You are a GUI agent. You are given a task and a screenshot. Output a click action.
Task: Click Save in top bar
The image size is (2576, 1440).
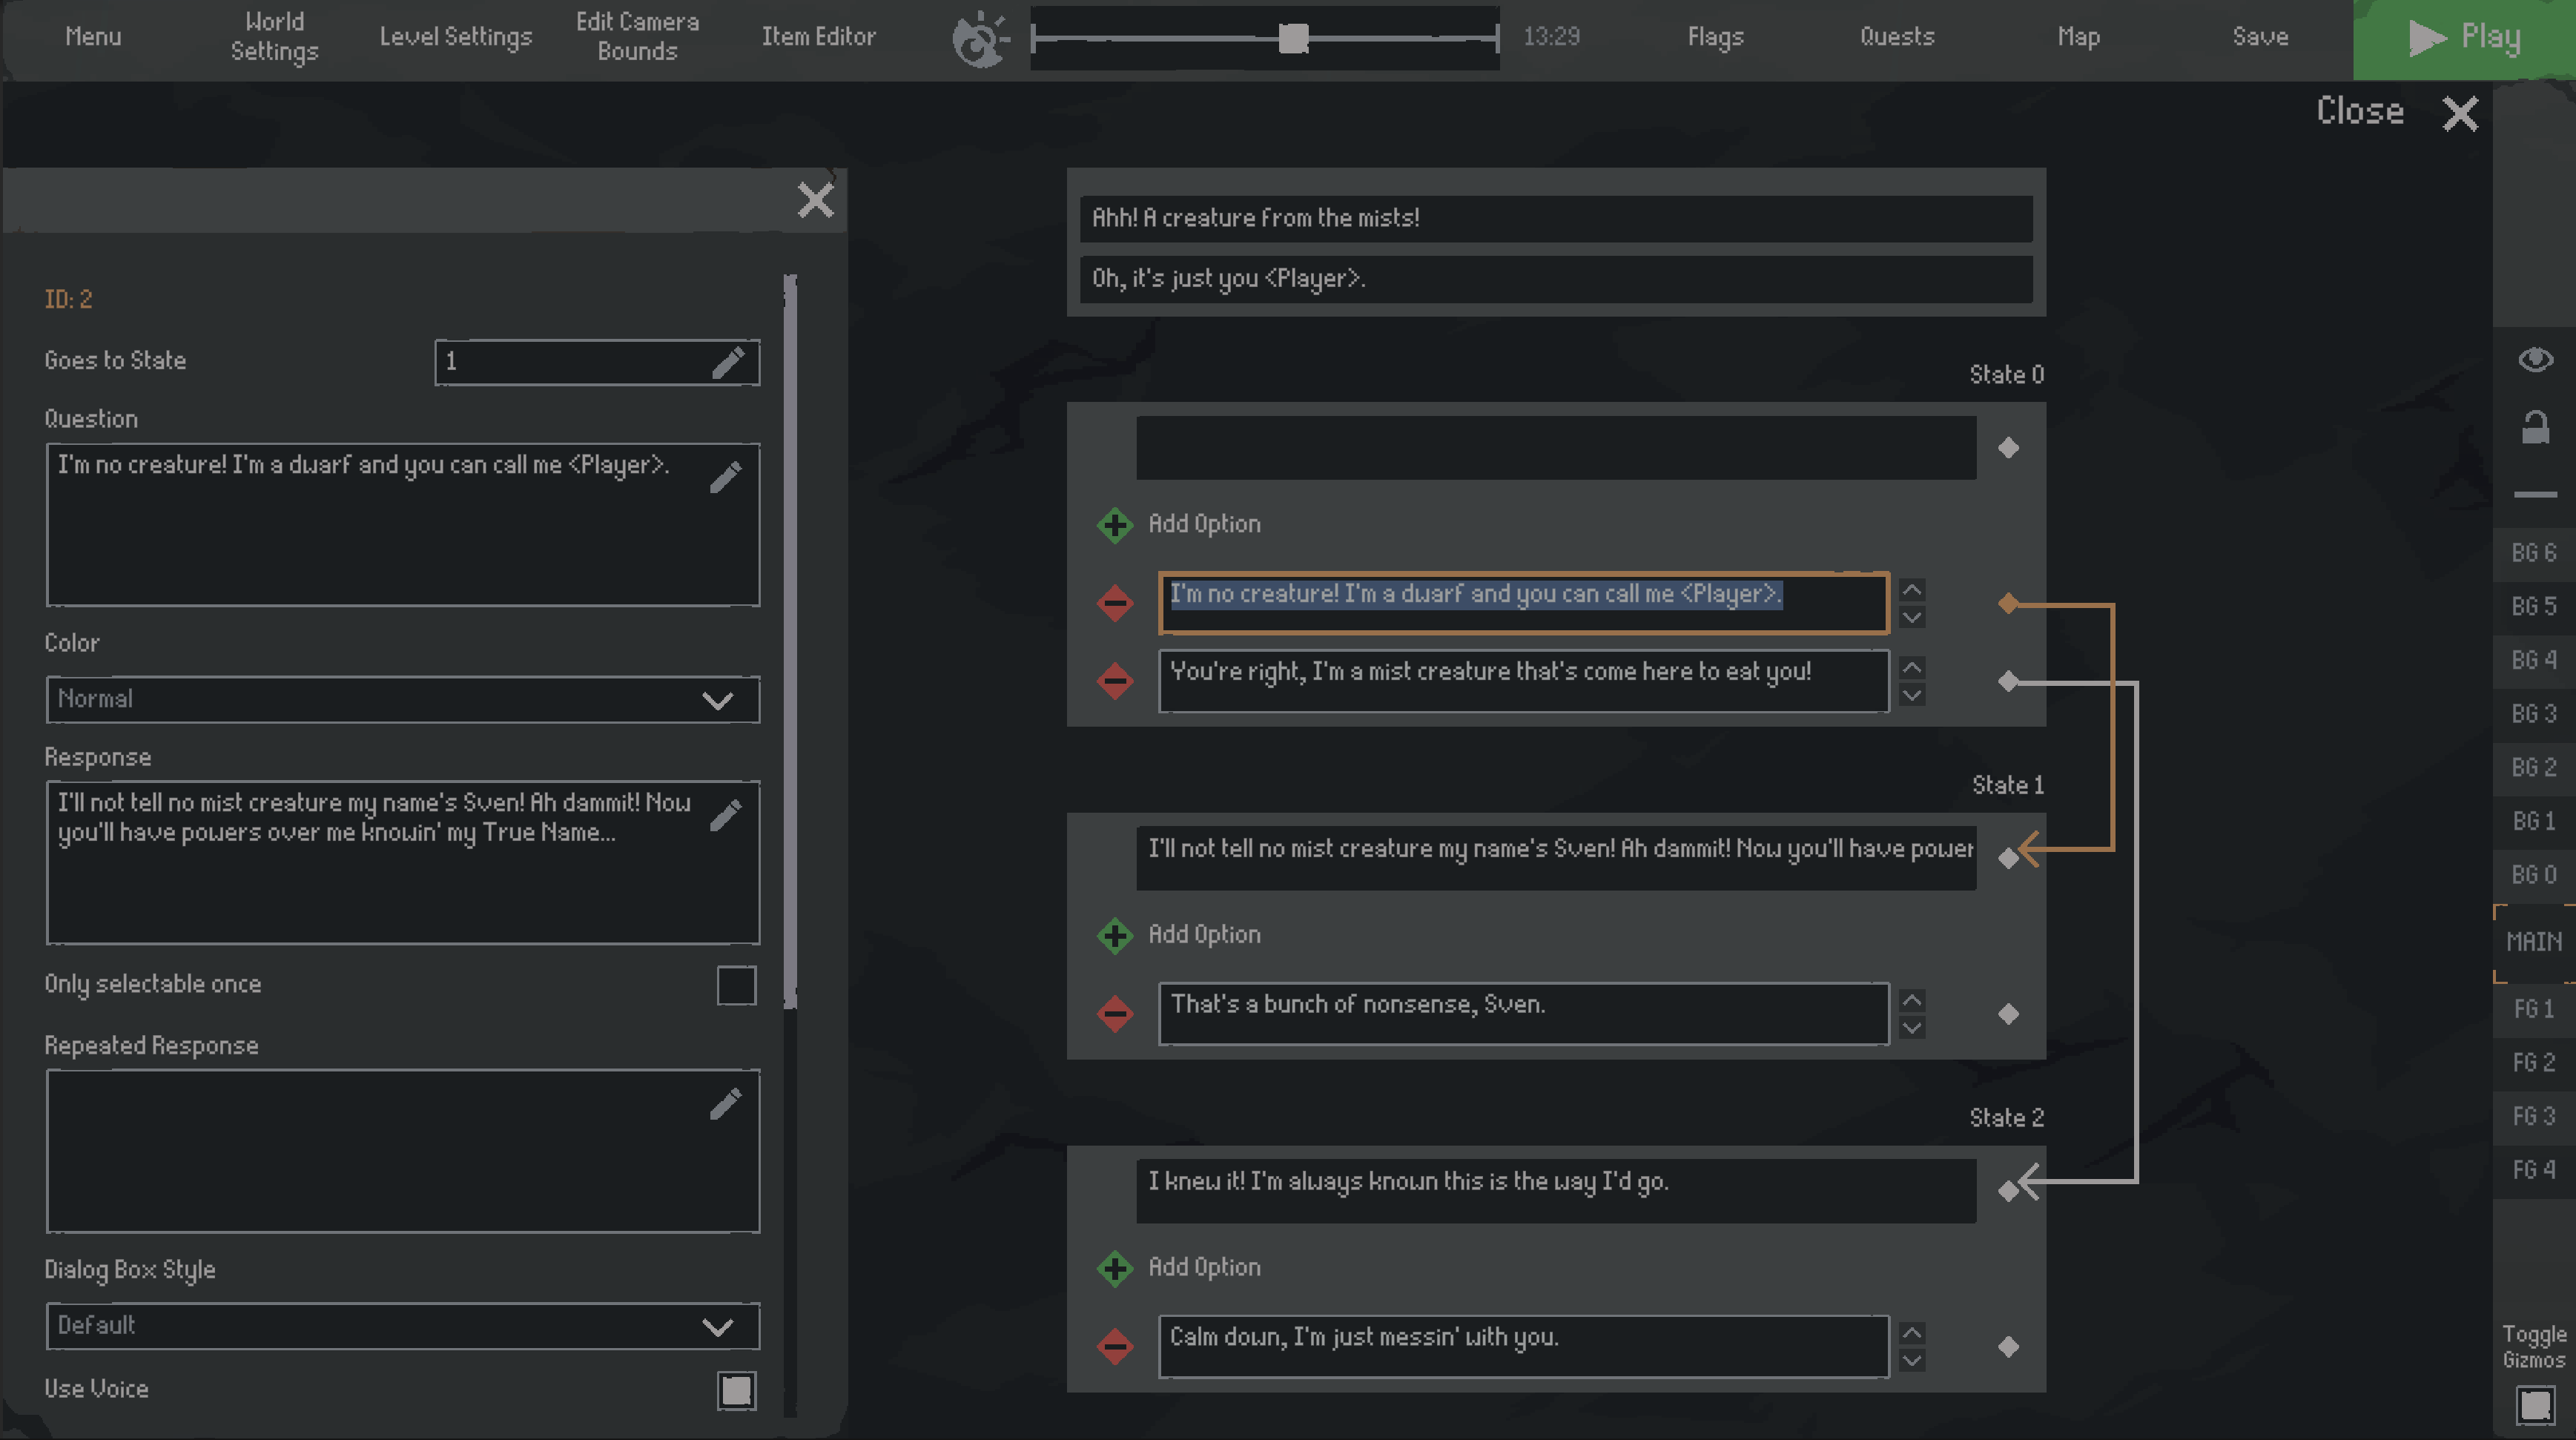coord(2260,37)
